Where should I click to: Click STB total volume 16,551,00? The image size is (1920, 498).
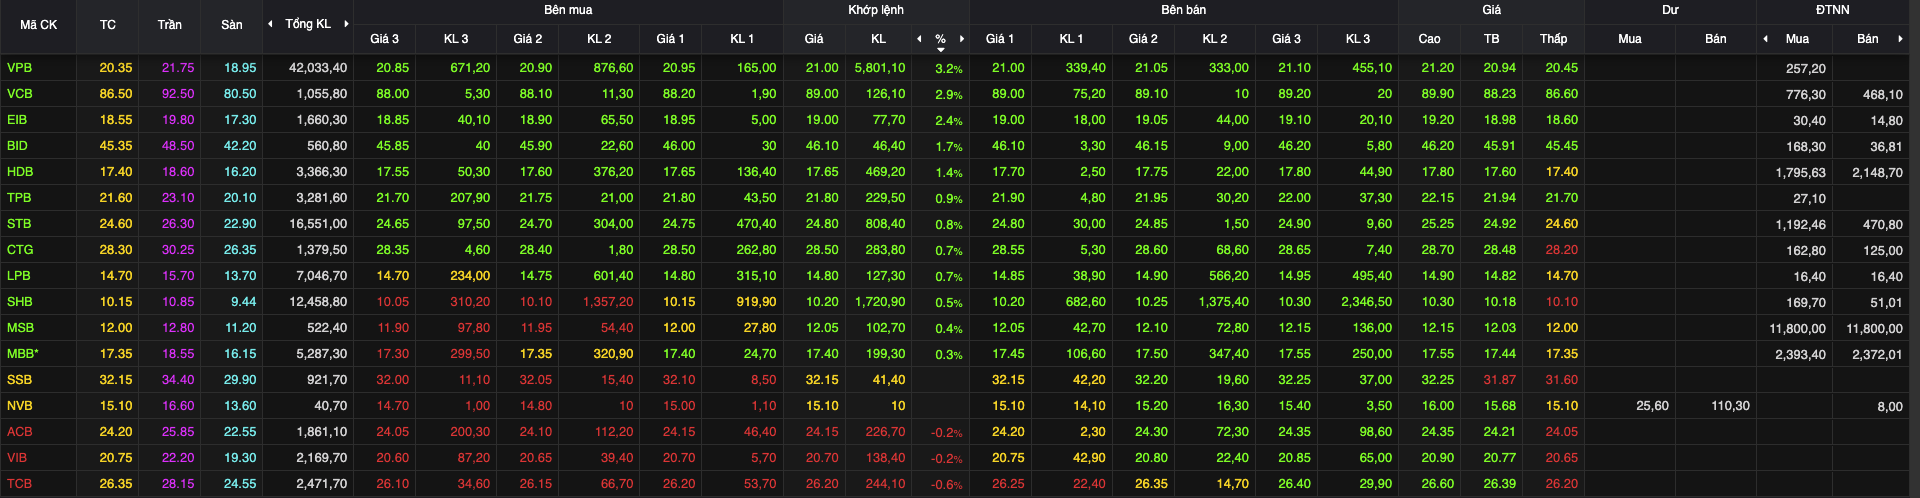click(318, 224)
